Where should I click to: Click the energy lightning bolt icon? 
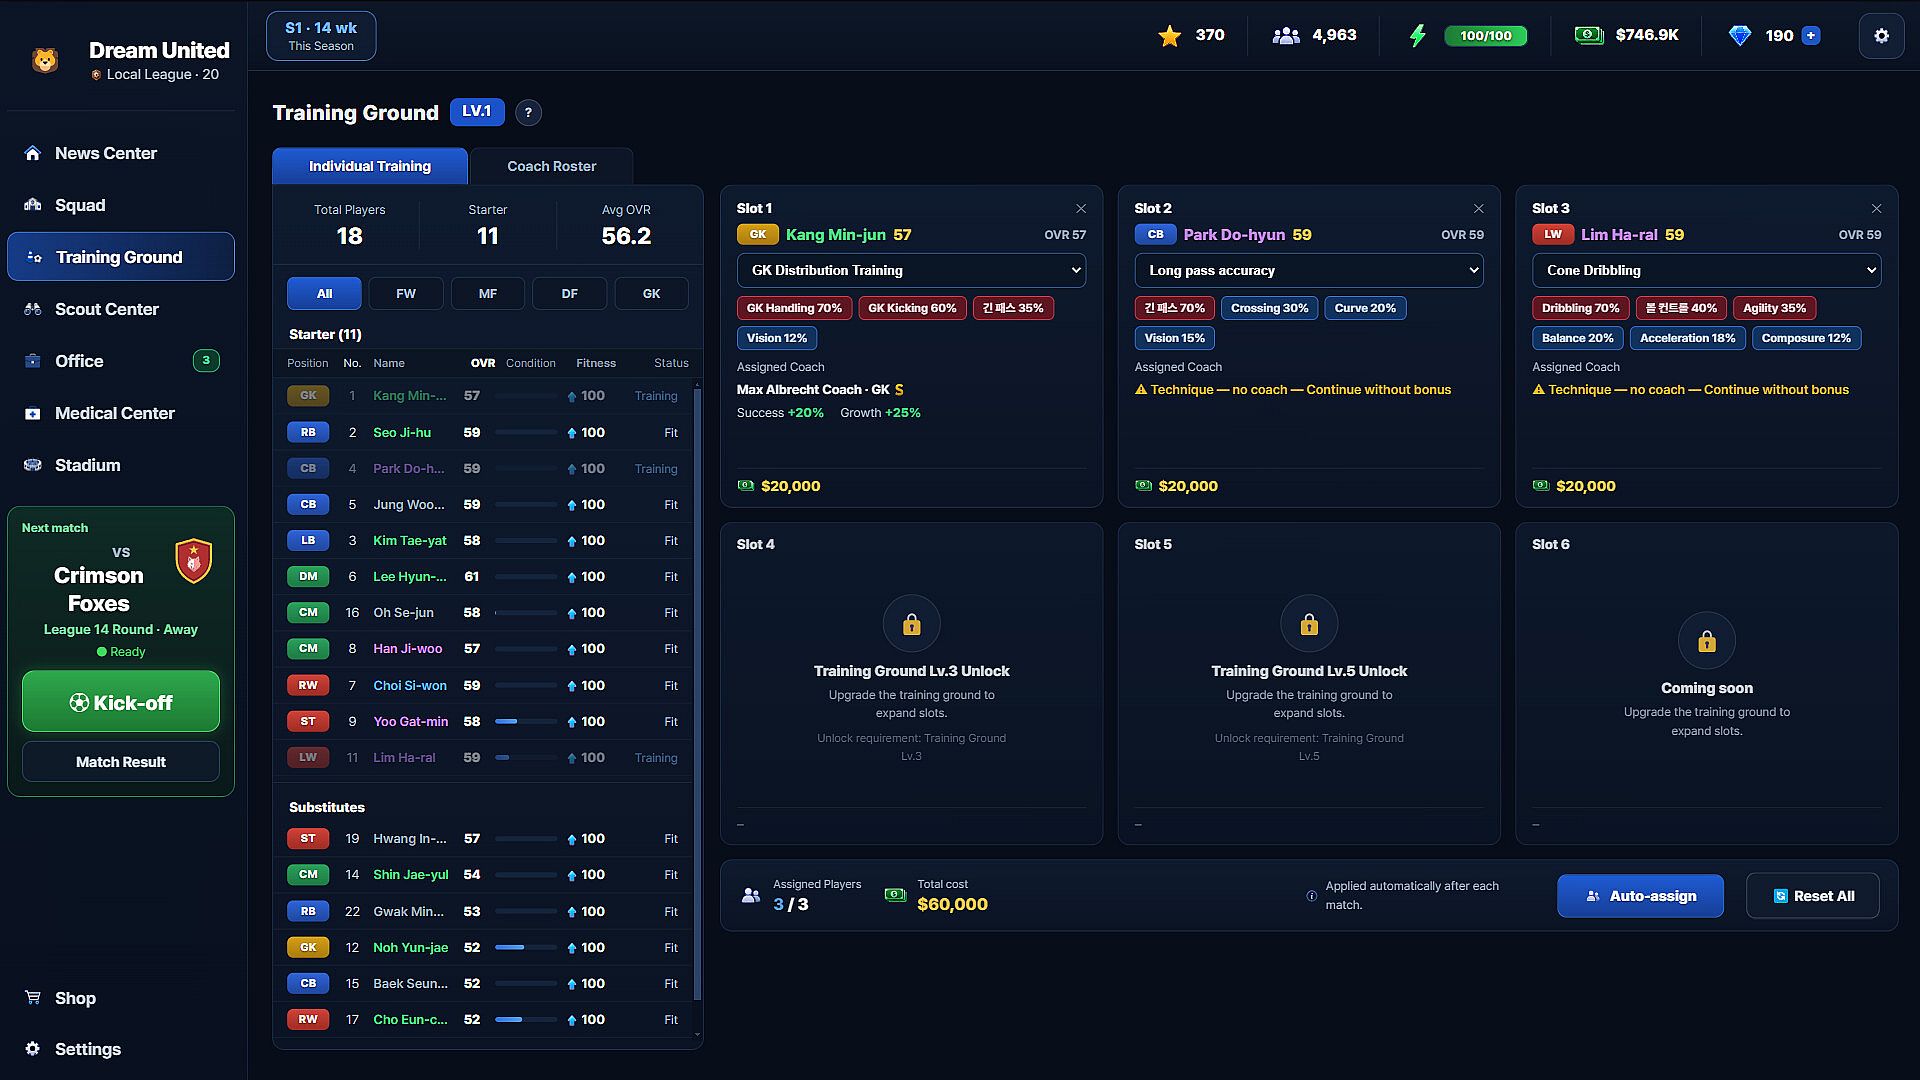pyautogui.click(x=1417, y=36)
